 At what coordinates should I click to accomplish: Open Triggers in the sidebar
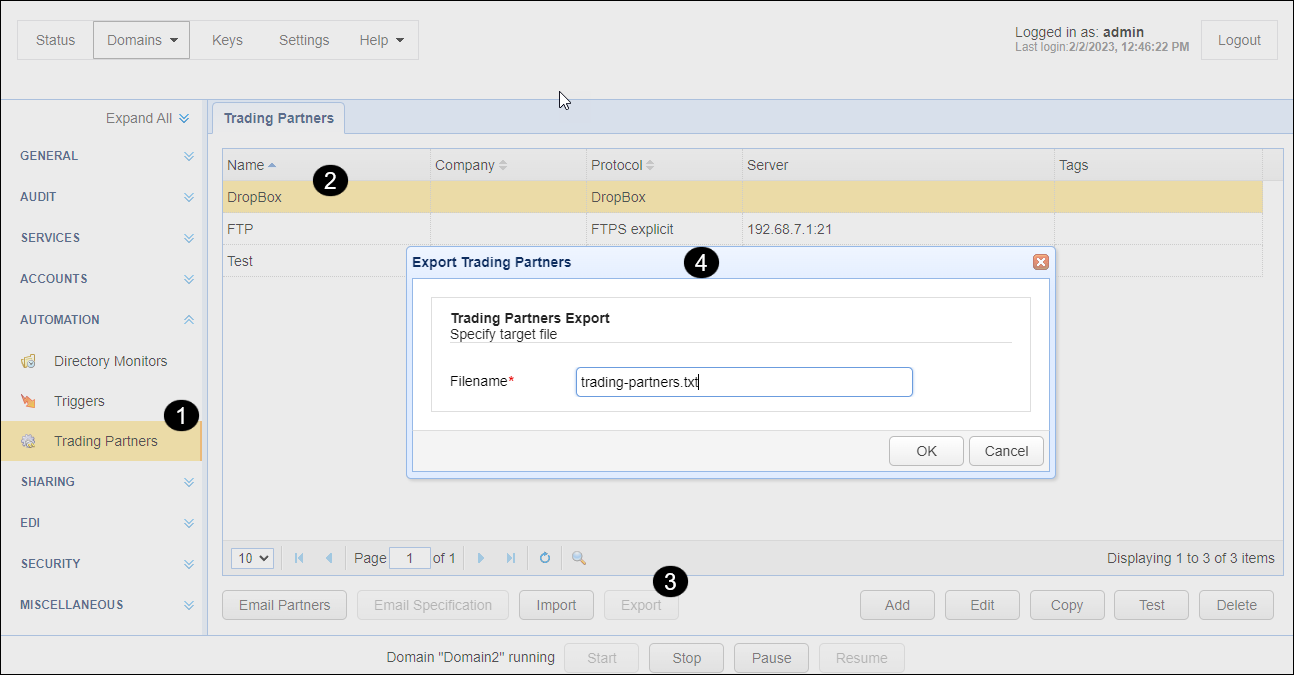coord(79,401)
